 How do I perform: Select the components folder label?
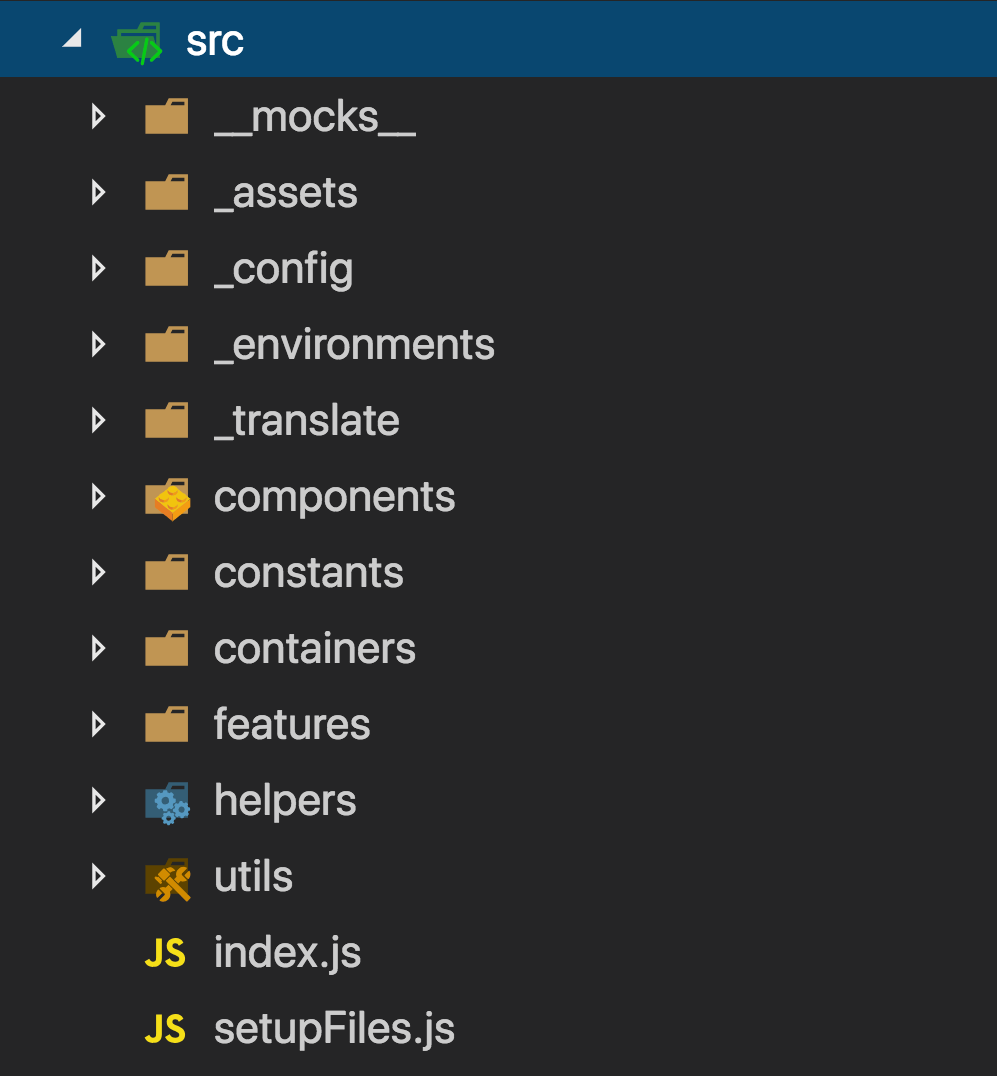point(334,498)
